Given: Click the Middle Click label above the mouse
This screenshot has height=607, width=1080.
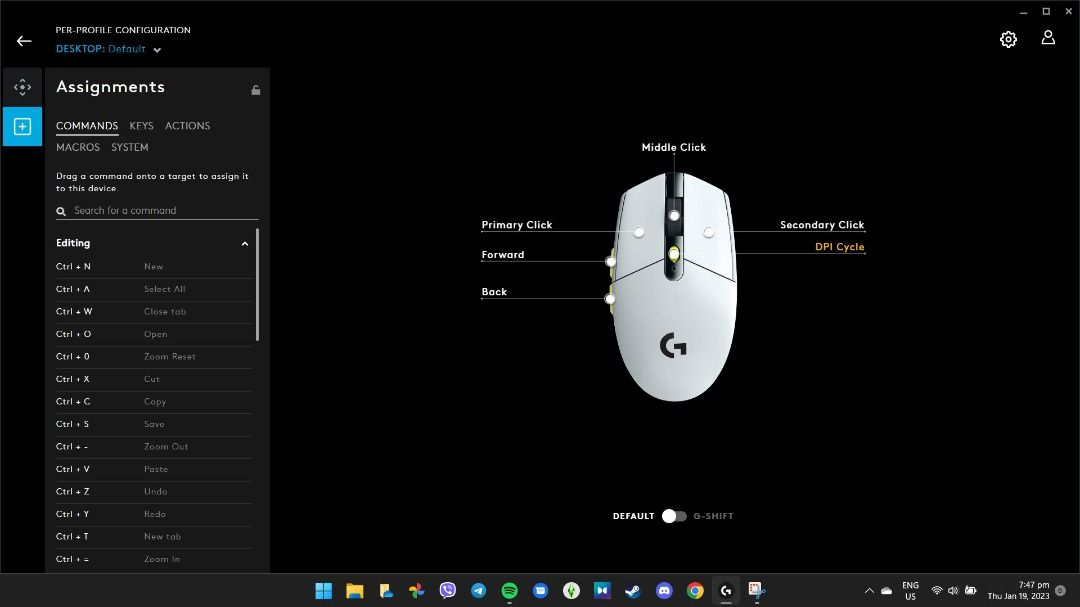Looking at the screenshot, I should click(673, 147).
